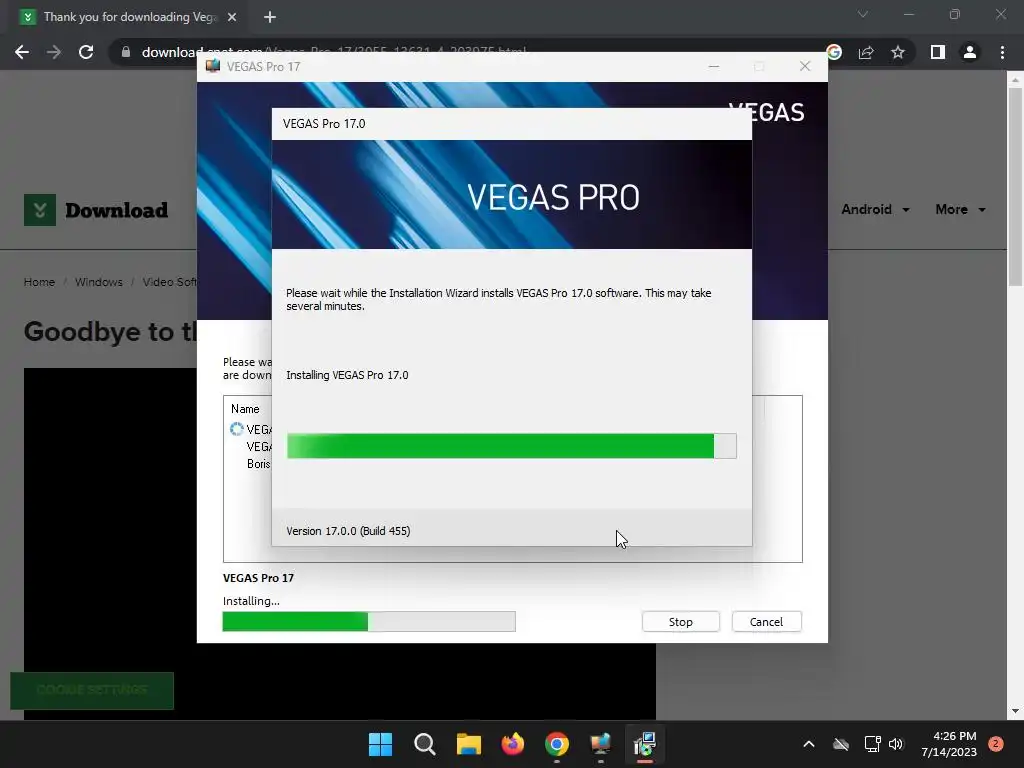Image resolution: width=1024 pixels, height=768 pixels.
Task: Click the site lock icon in address bar
Action: (126, 52)
